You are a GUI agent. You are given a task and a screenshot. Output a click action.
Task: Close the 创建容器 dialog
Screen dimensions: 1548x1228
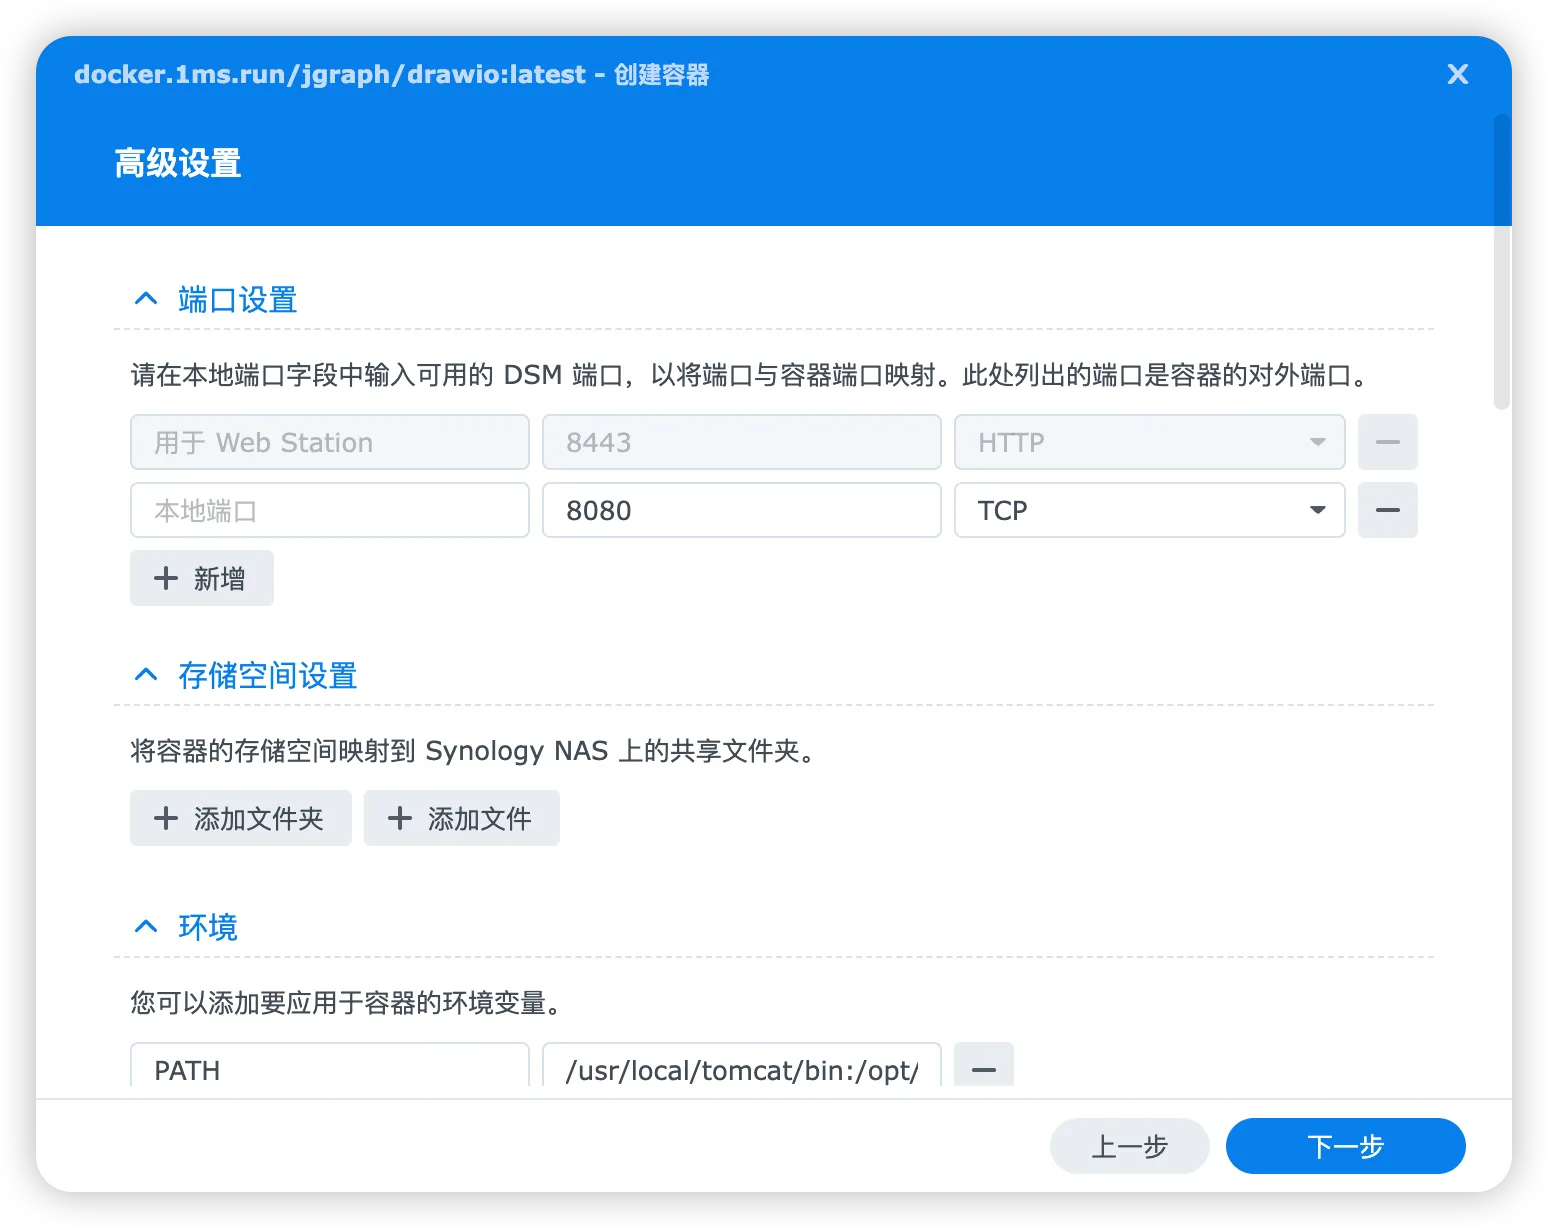(1458, 74)
